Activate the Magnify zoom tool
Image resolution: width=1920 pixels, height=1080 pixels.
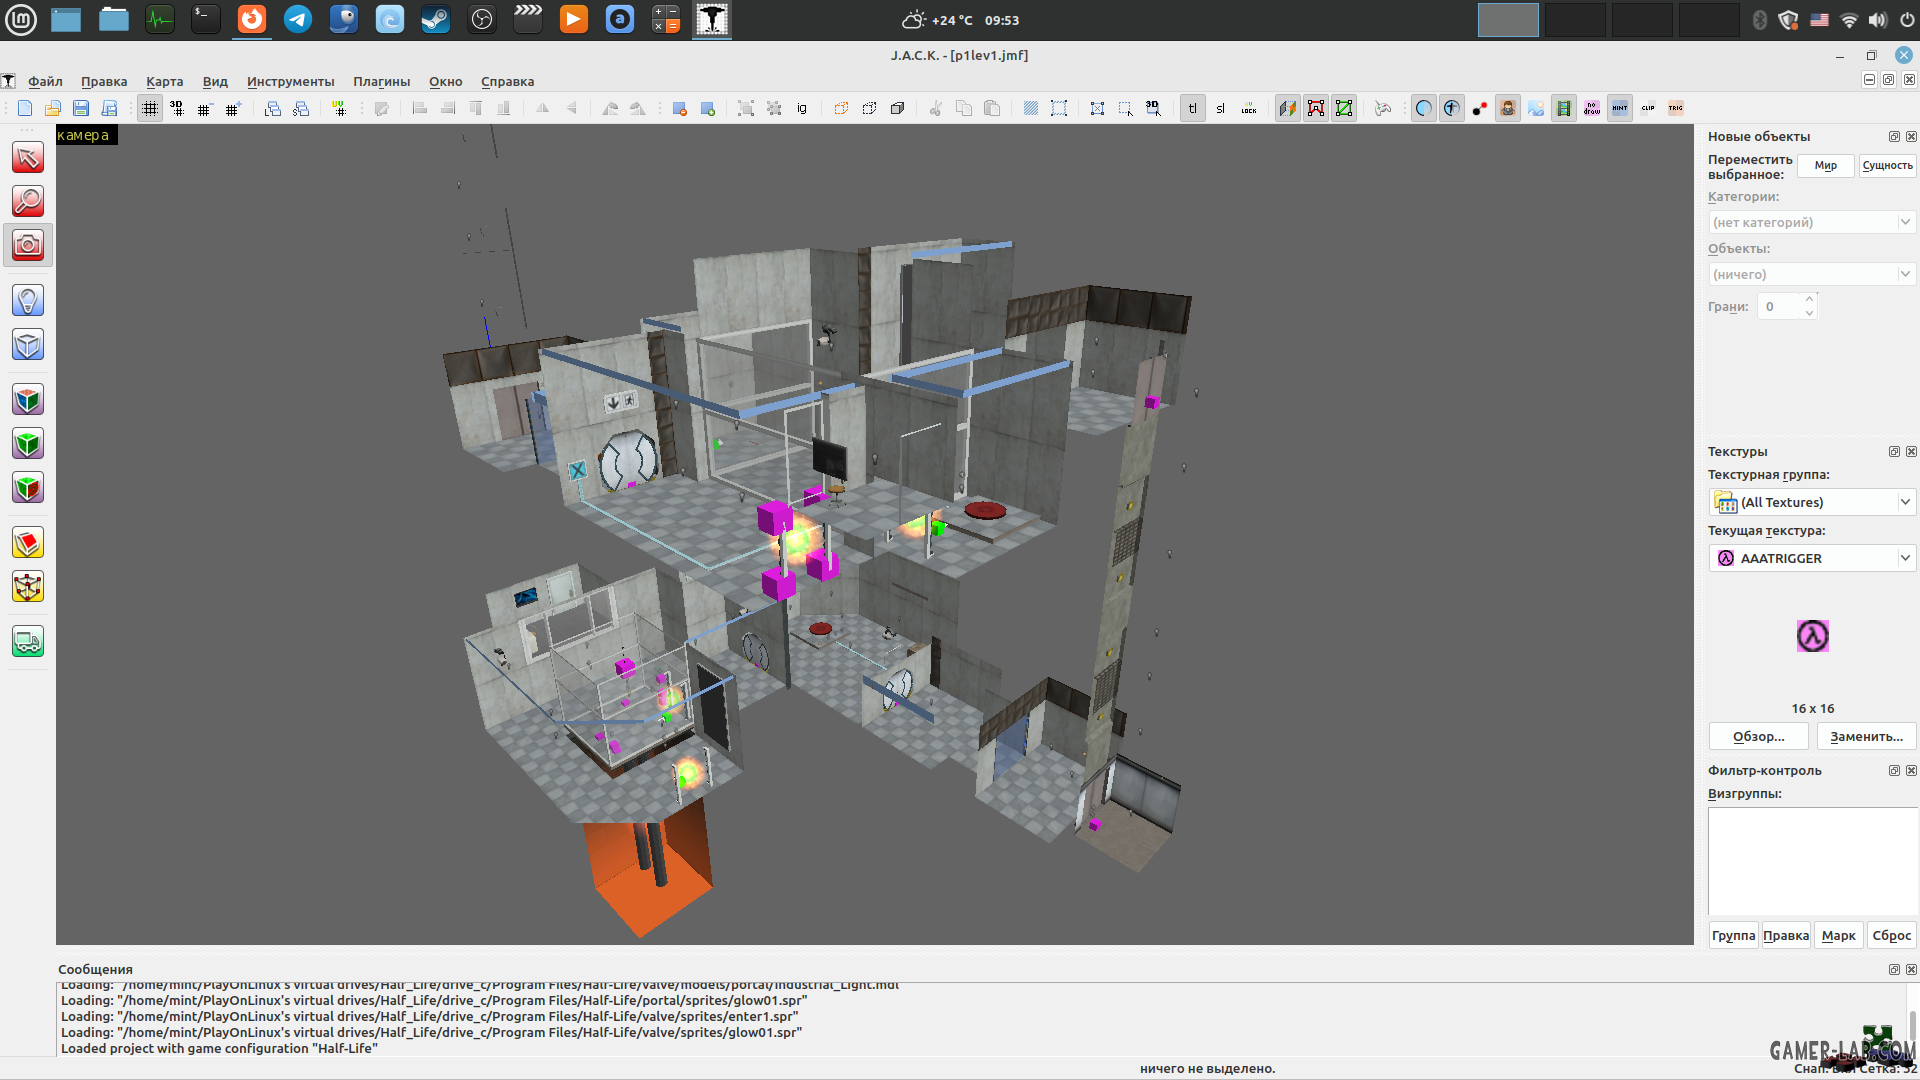click(28, 201)
